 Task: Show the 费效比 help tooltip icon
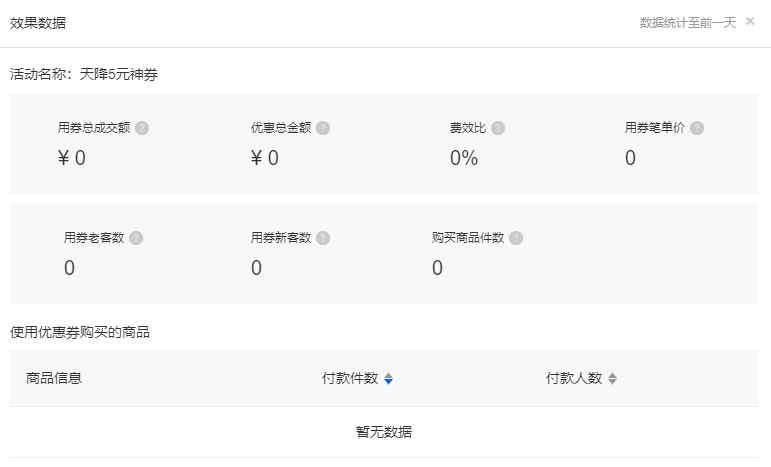tap(498, 128)
